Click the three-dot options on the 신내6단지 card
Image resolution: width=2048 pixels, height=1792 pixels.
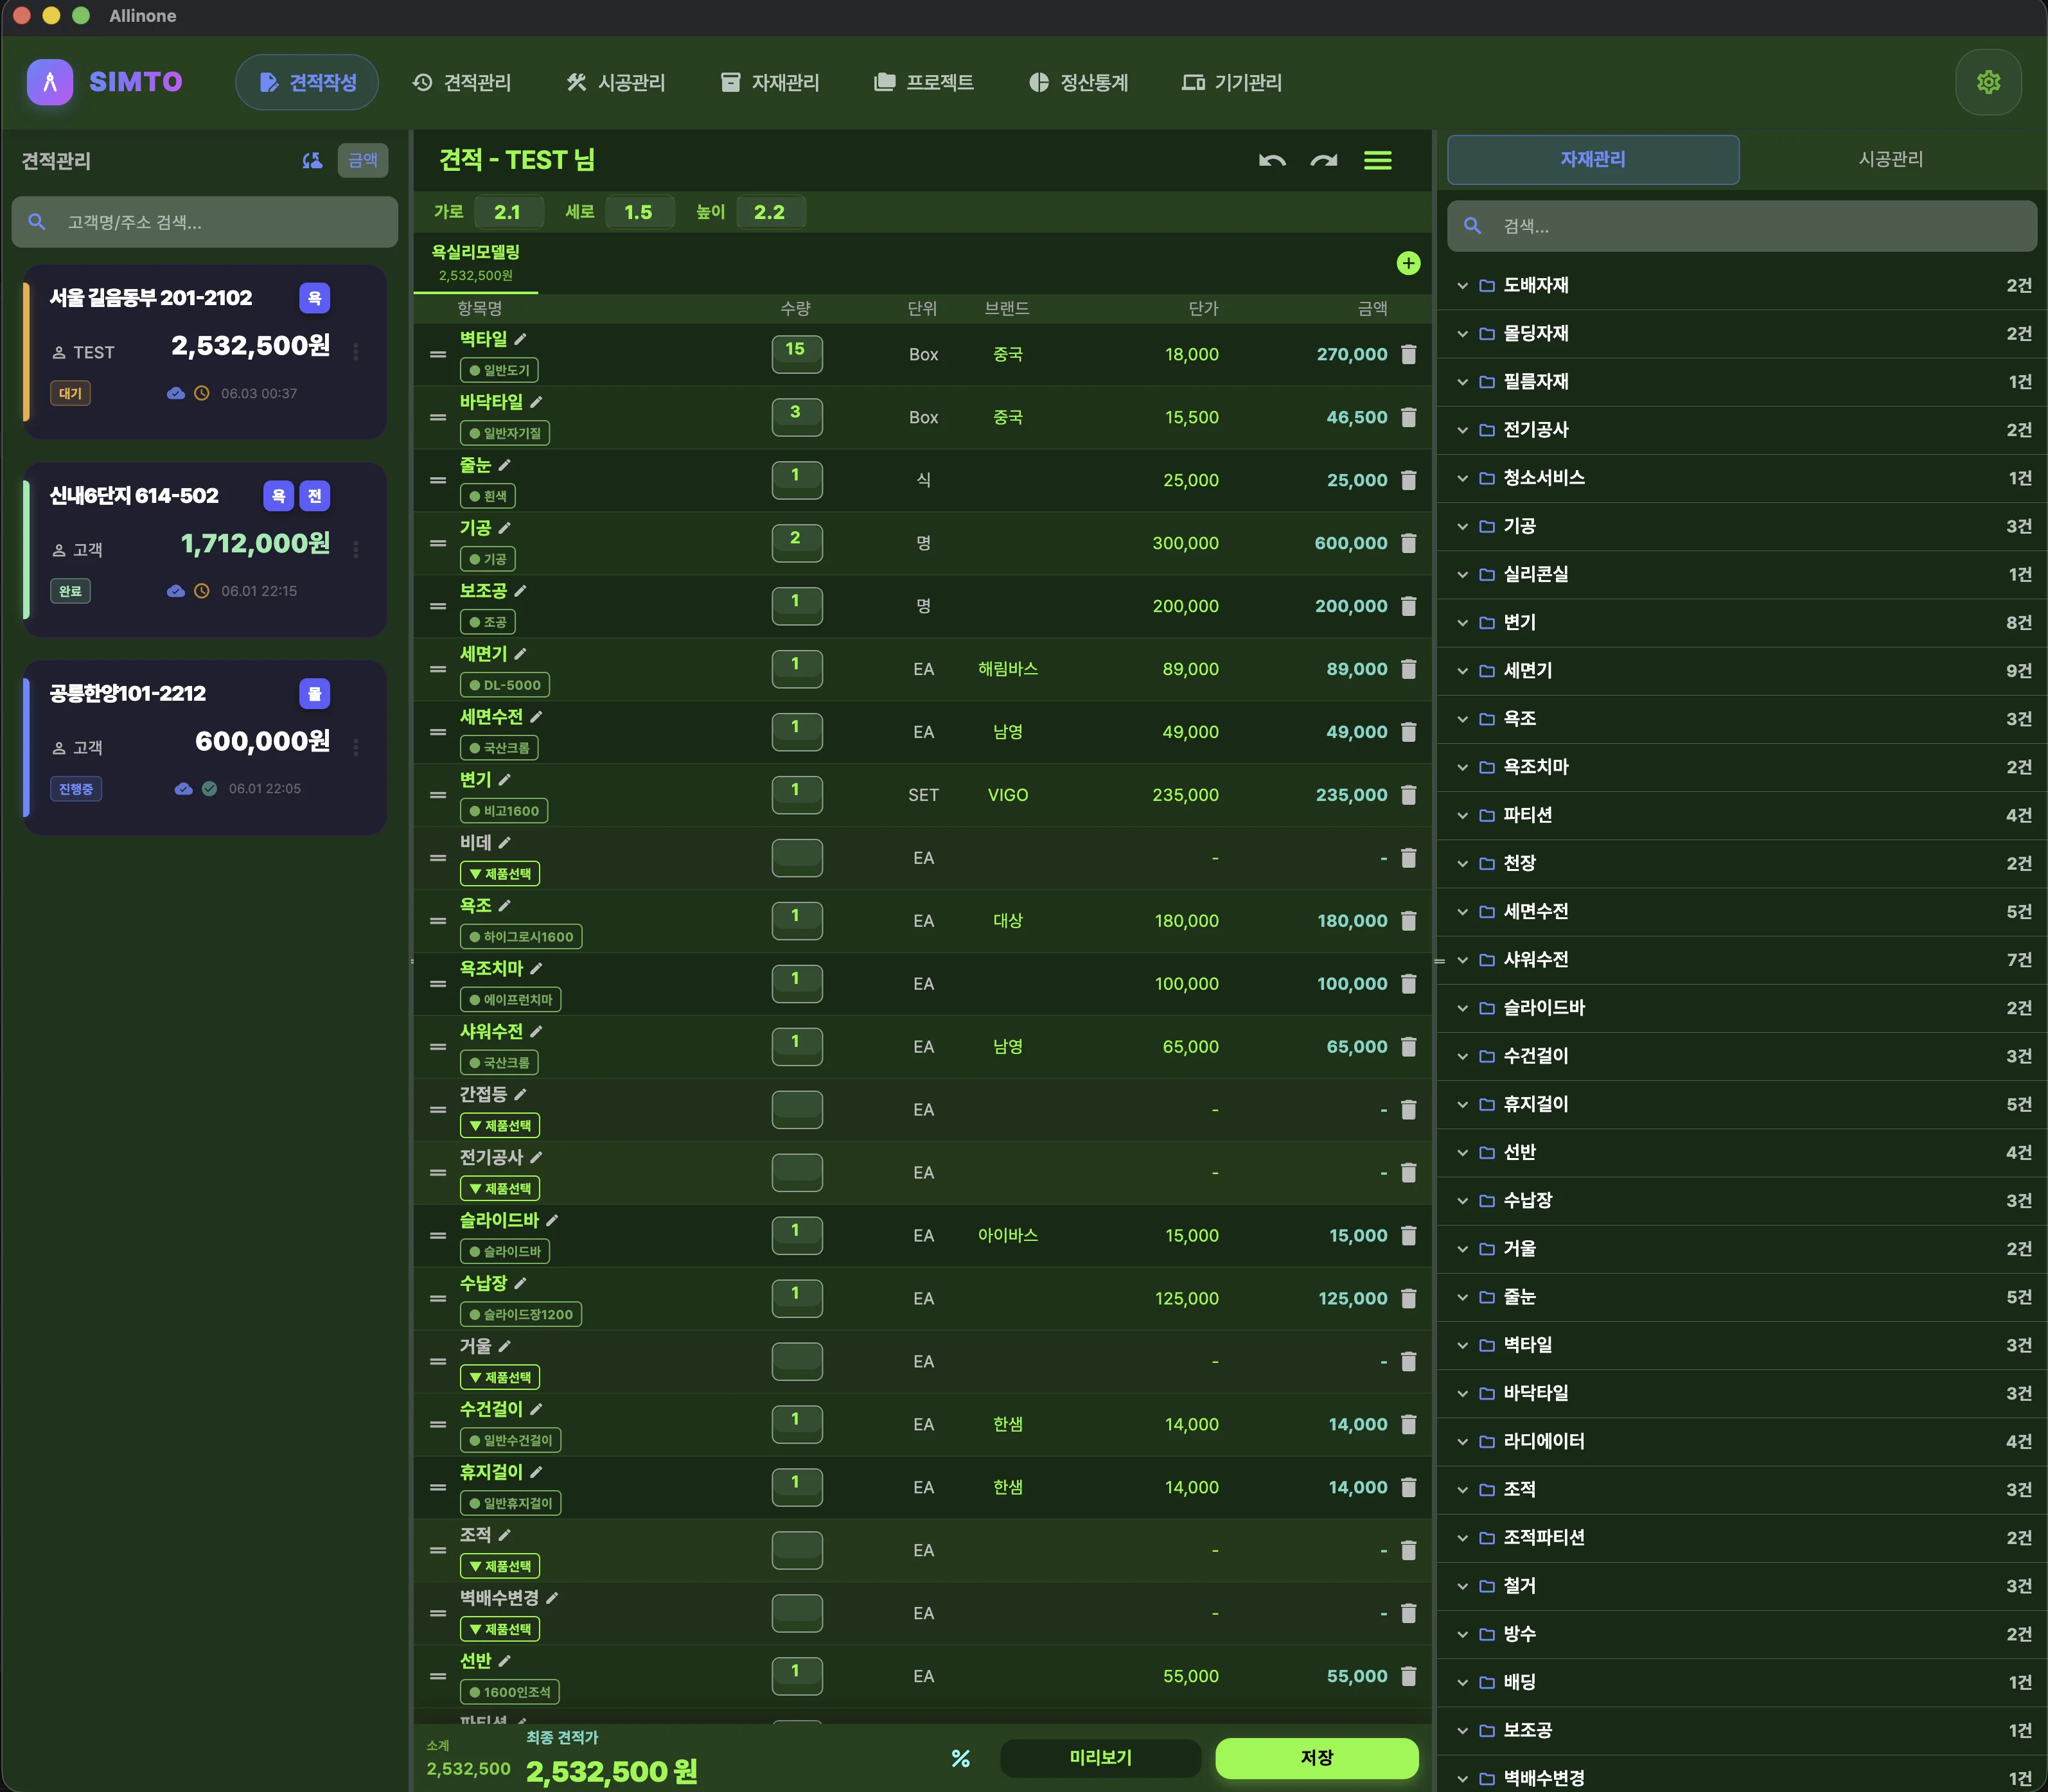pyautogui.click(x=356, y=548)
